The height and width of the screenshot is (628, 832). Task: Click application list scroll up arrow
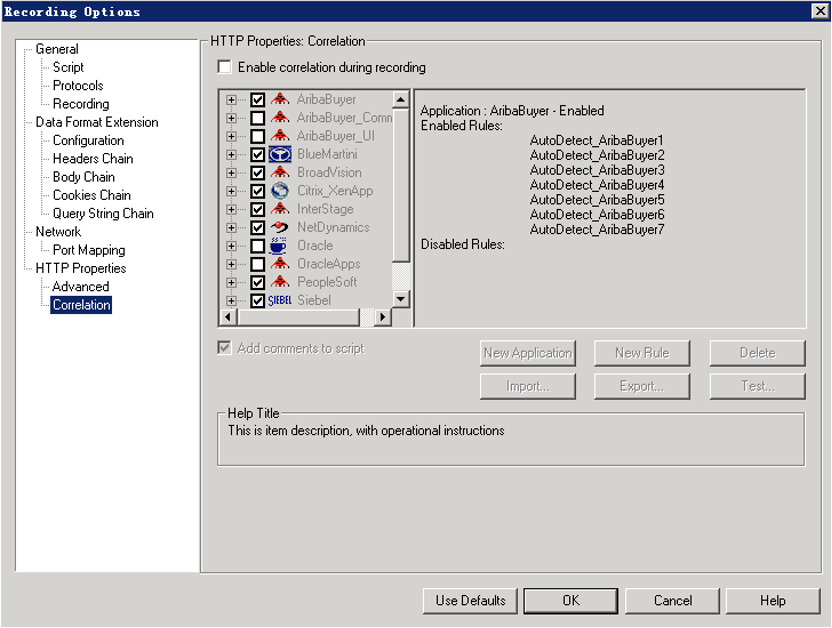401,99
